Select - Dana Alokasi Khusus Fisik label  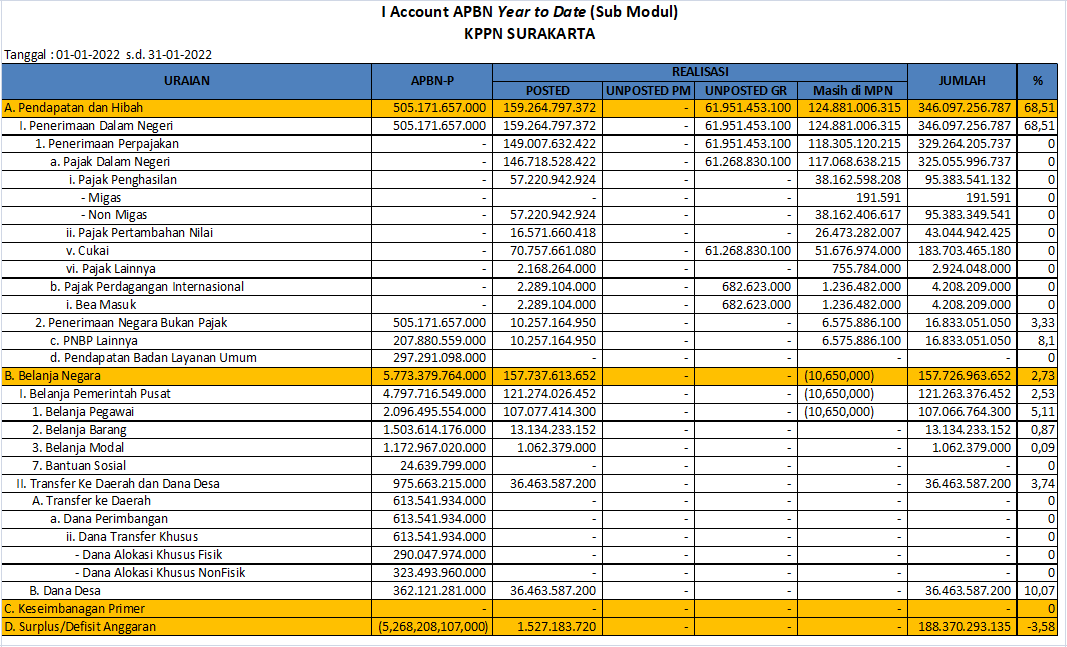(x=148, y=555)
